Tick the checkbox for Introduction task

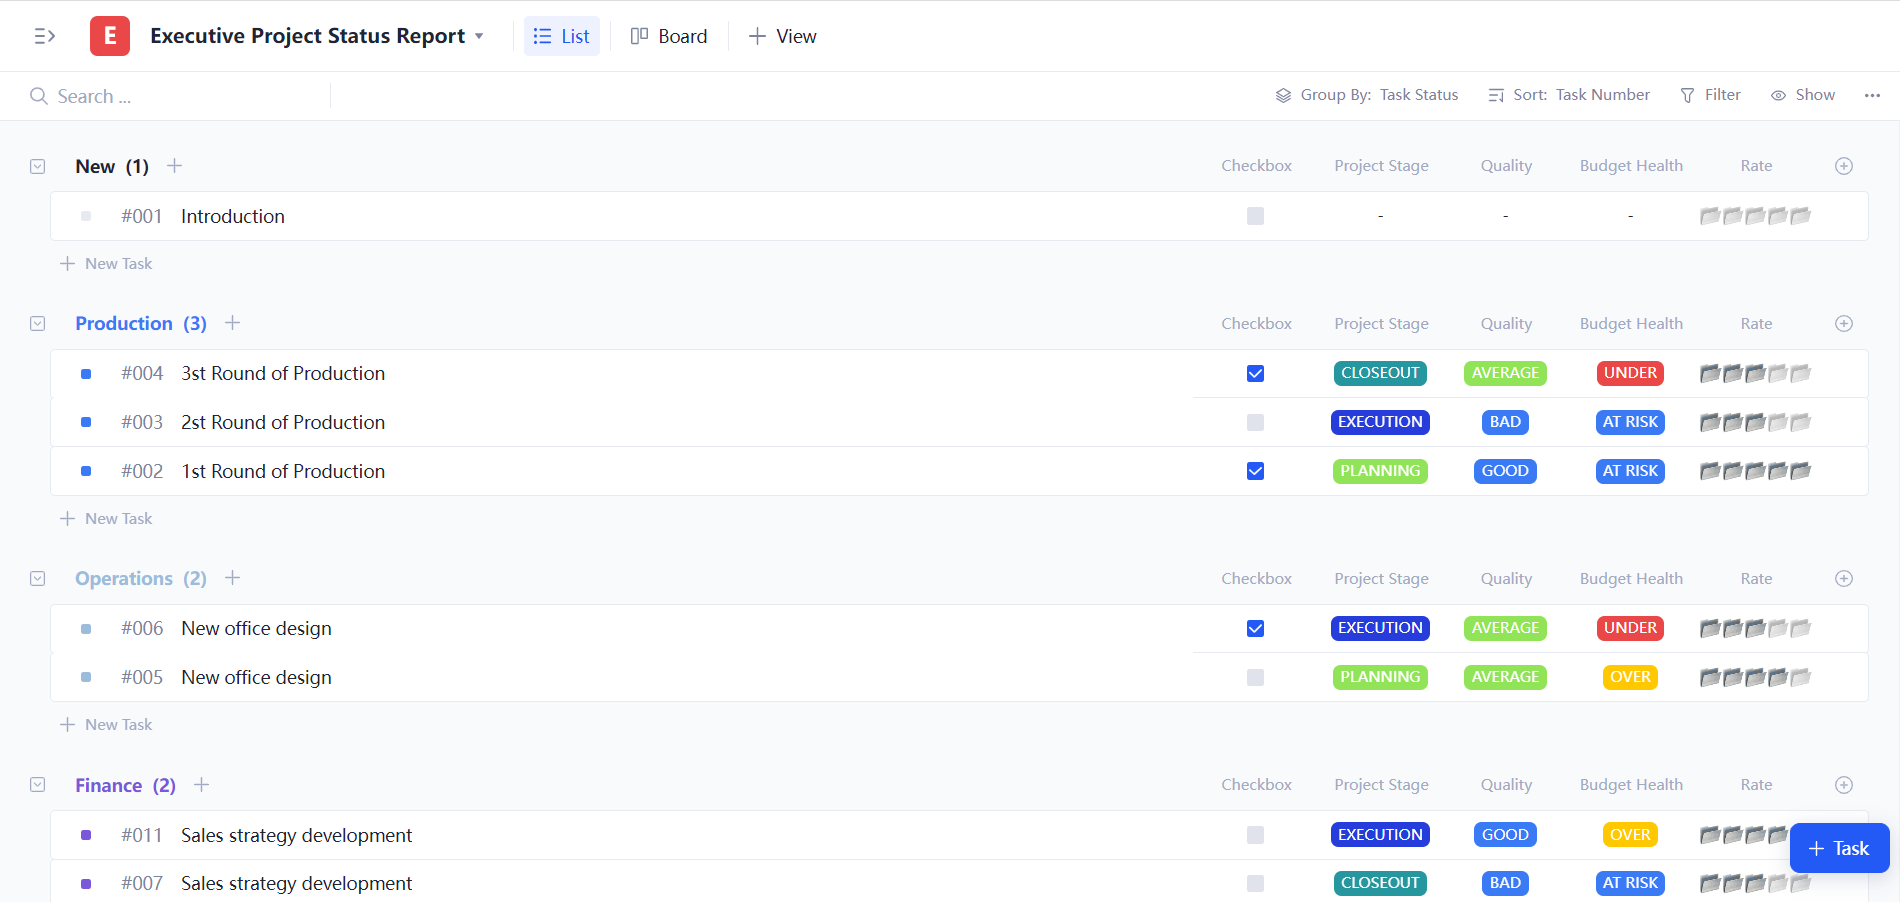[x=1255, y=216]
